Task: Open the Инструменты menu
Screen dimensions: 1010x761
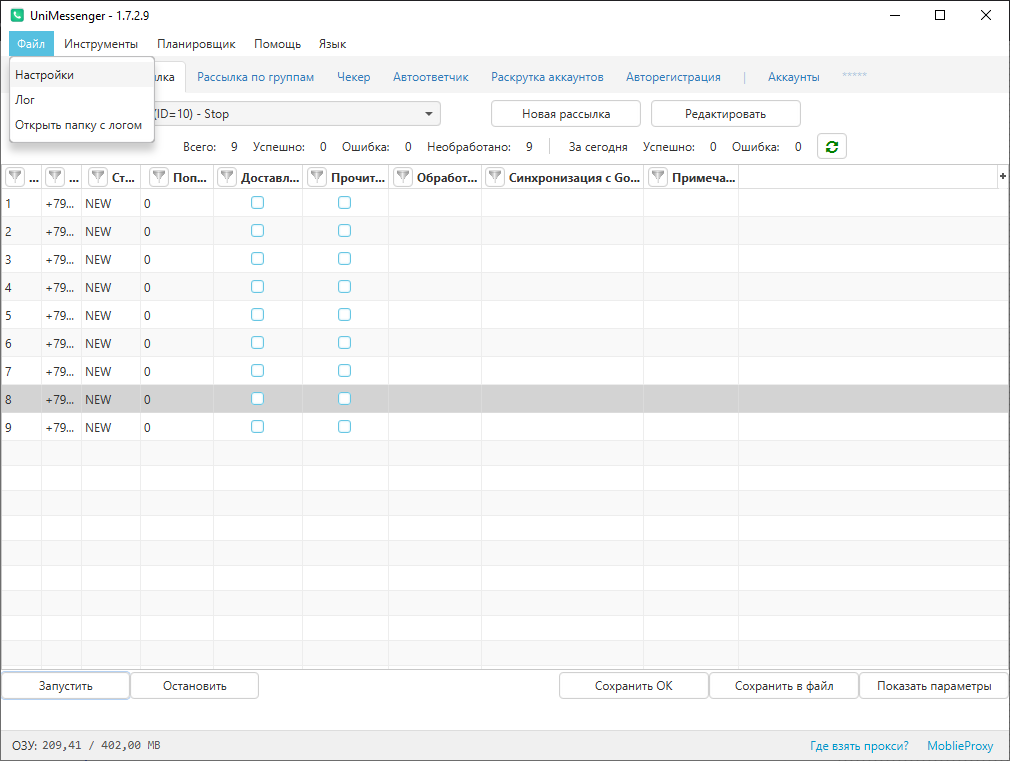Action: [101, 44]
